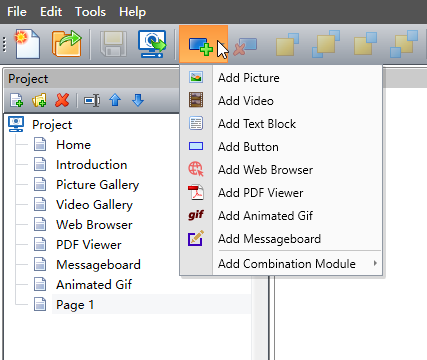Choose Add Video from the dropdown menu
The image size is (427, 360).
(x=281, y=101)
